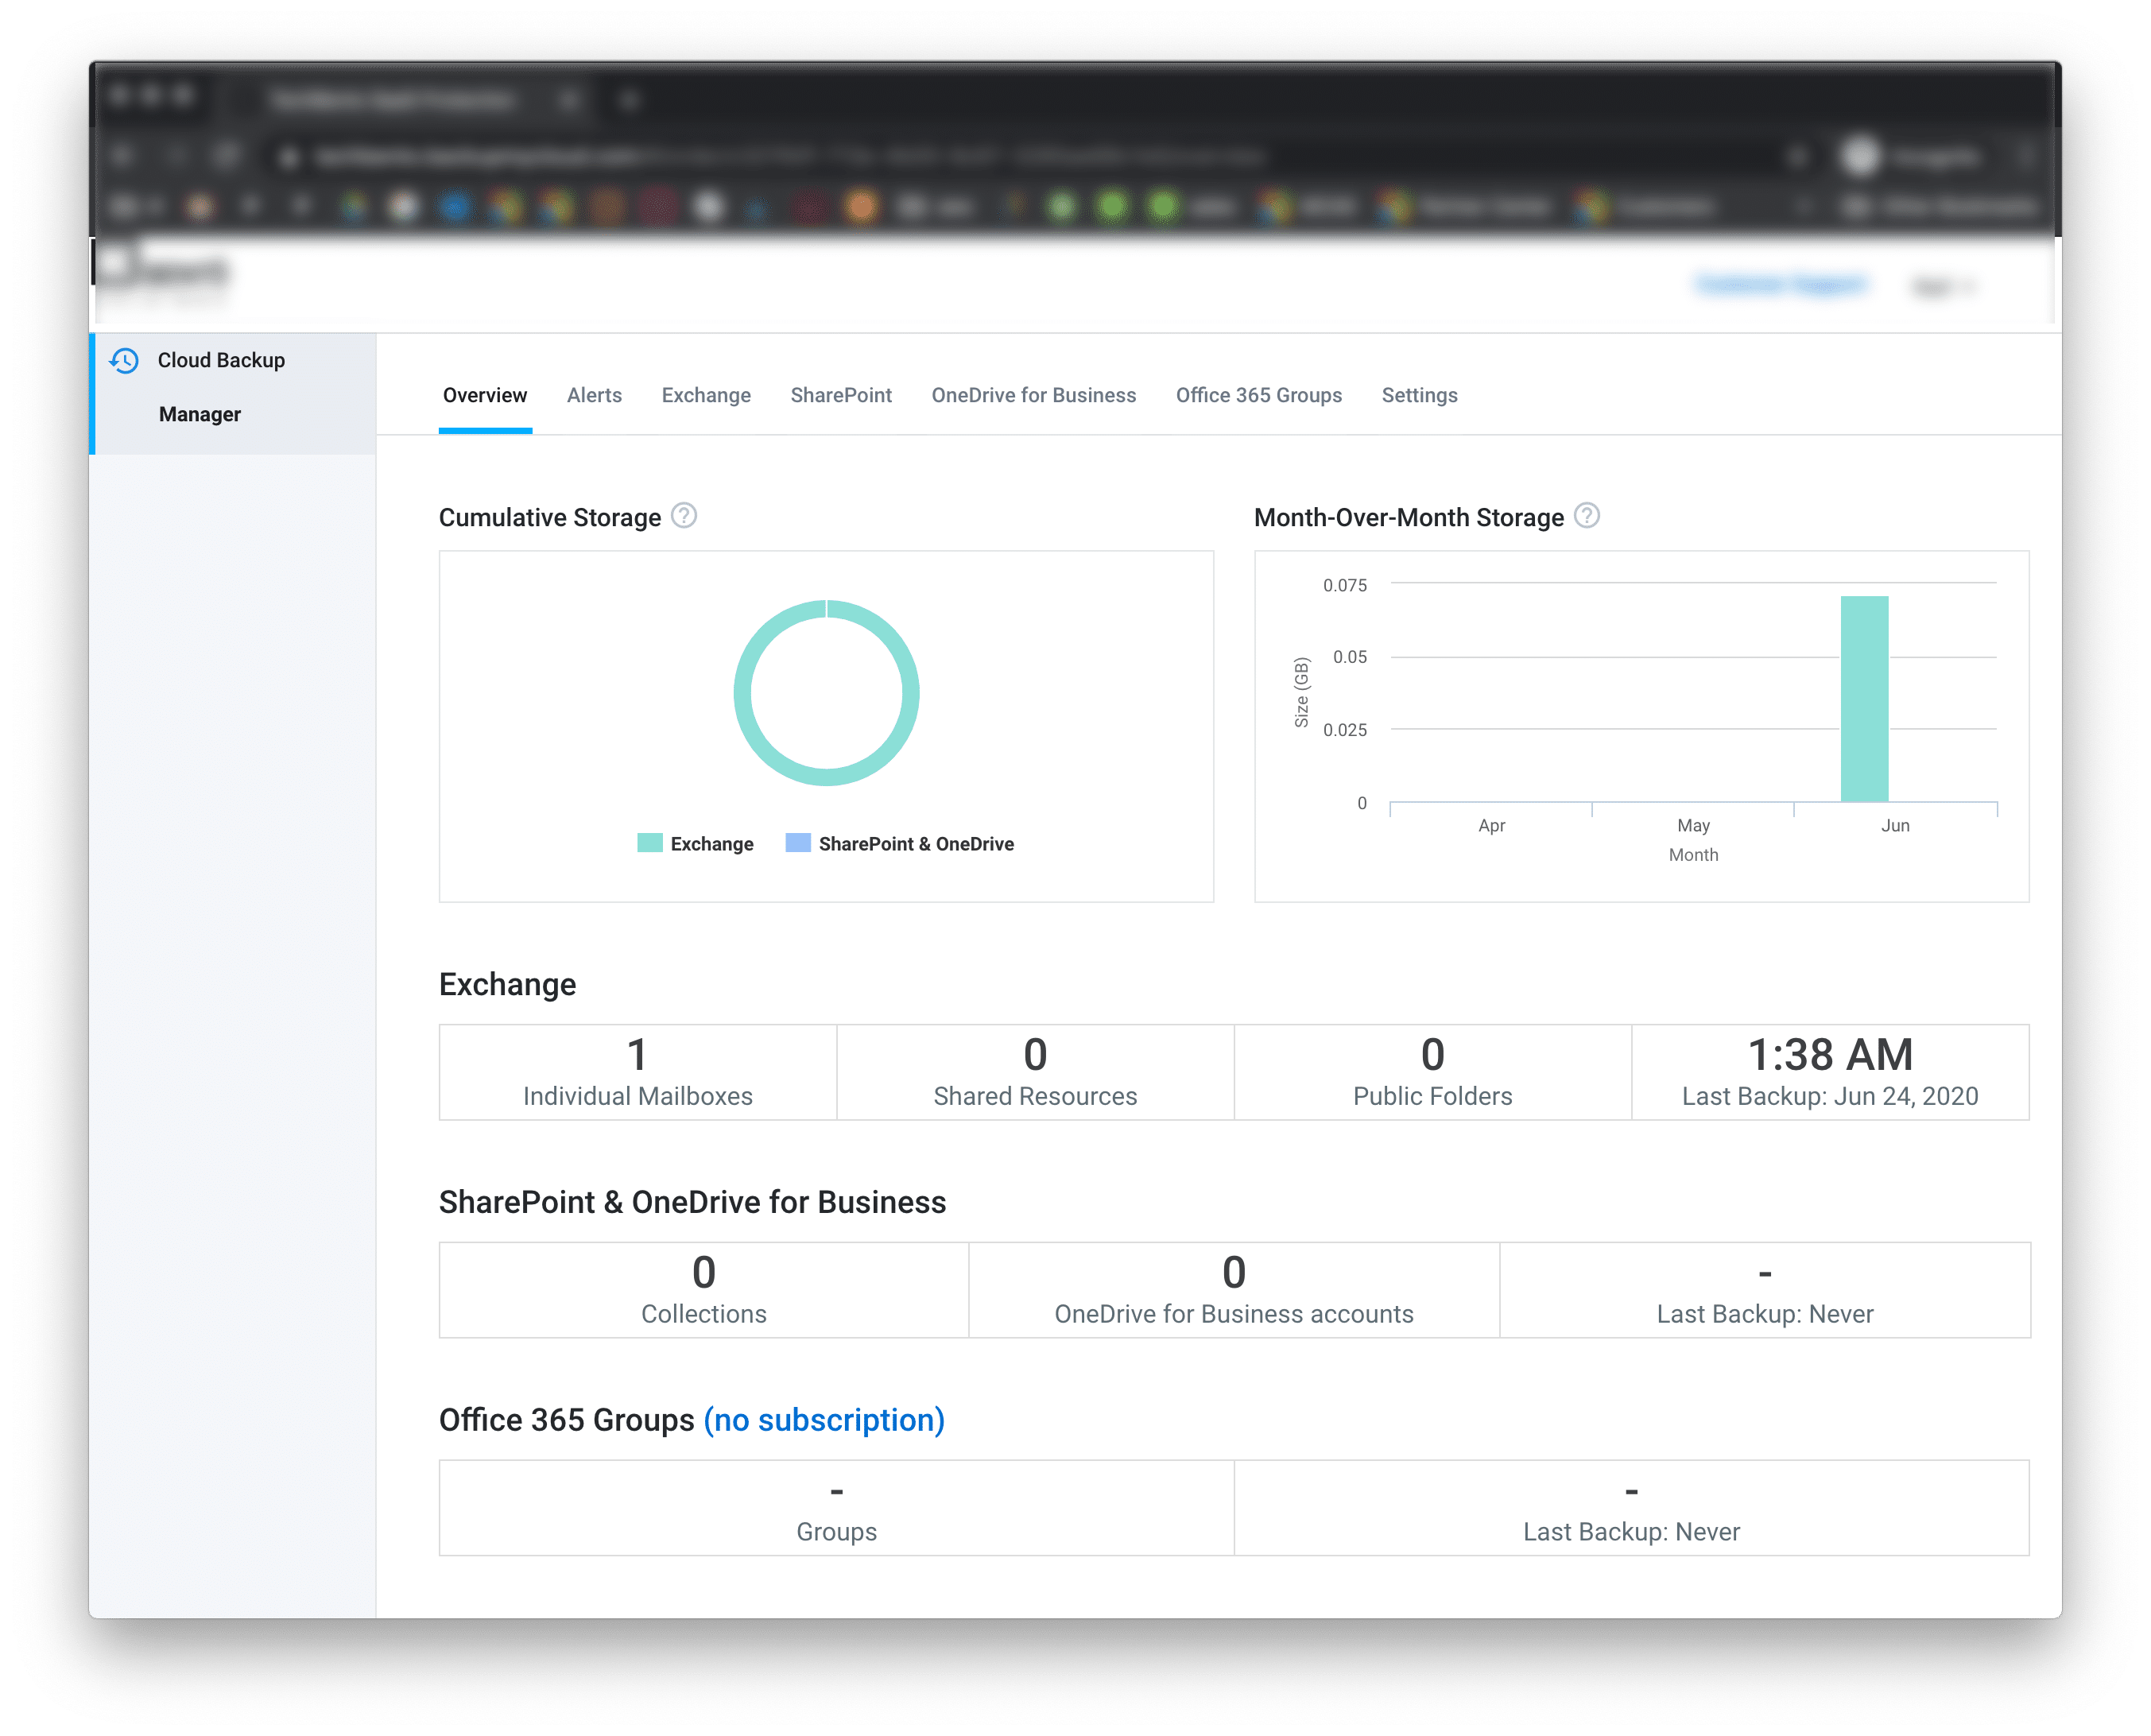Select Cloud Backup in the sidebar
Viewport: 2151px width, 1736px height.
221,361
